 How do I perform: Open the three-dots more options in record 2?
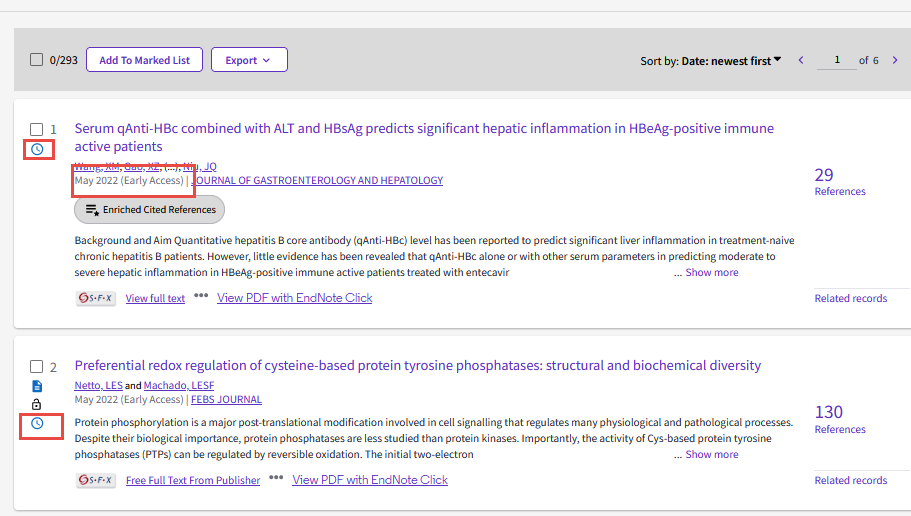click(276, 478)
